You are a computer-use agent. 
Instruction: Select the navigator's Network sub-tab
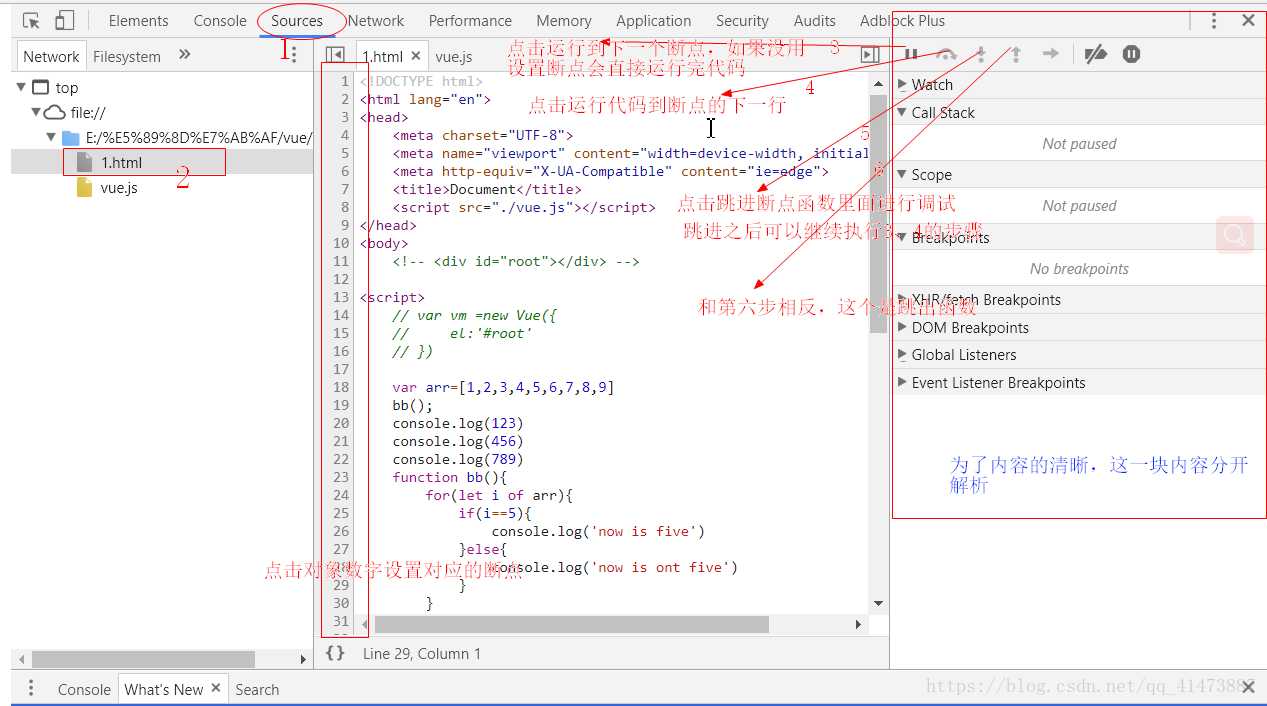[51, 56]
